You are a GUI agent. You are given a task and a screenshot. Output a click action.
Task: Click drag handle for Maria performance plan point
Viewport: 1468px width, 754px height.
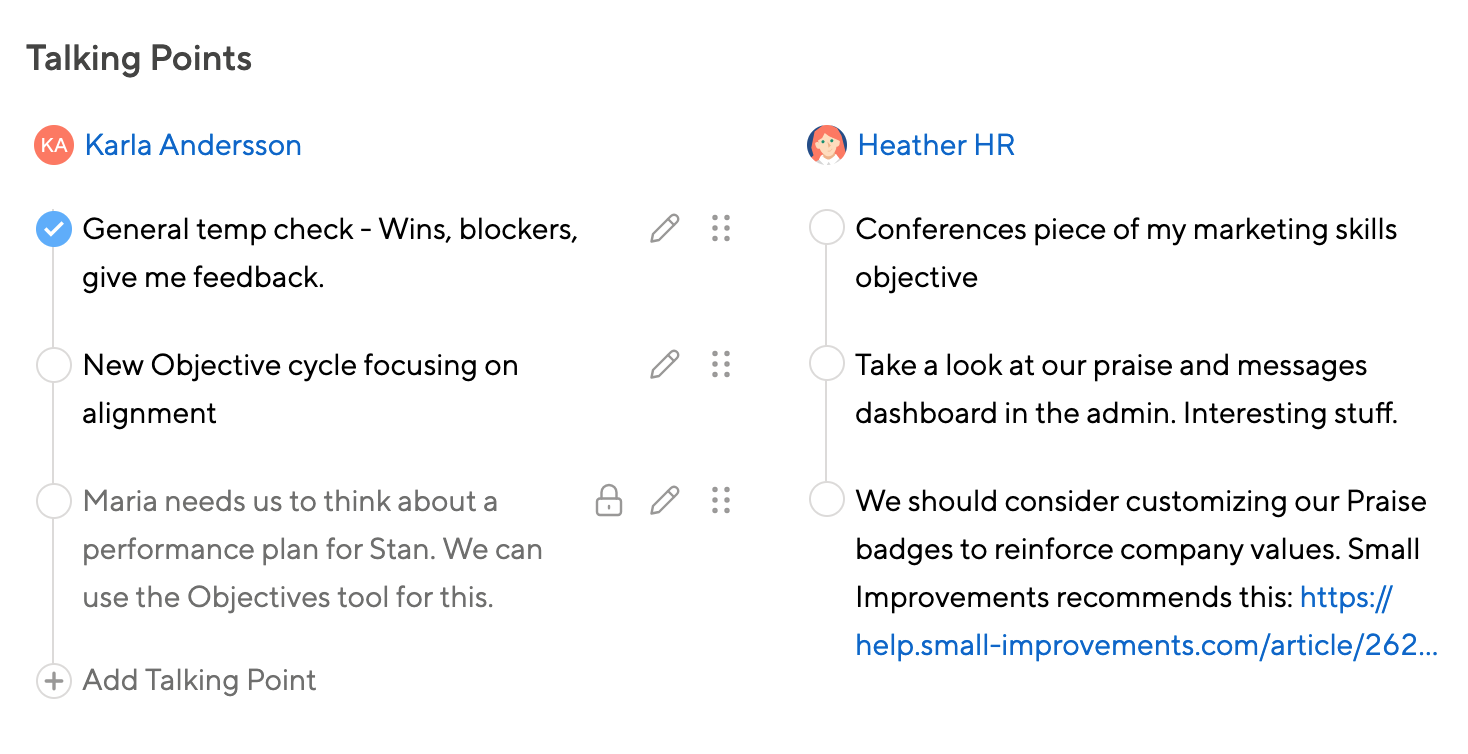(721, 500)
